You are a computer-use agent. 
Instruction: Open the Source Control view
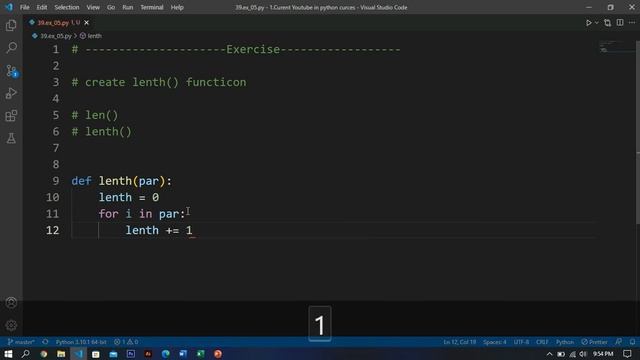(x=11, y=71)
